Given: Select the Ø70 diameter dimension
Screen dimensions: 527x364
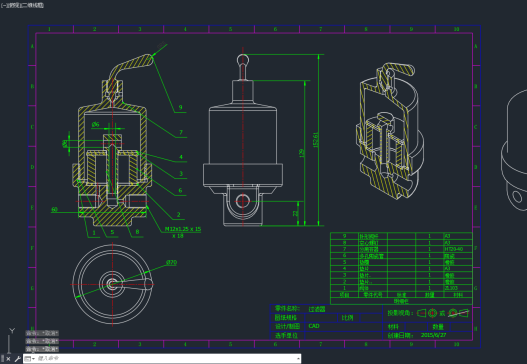Looking at the screenshot, I should 171,262.
